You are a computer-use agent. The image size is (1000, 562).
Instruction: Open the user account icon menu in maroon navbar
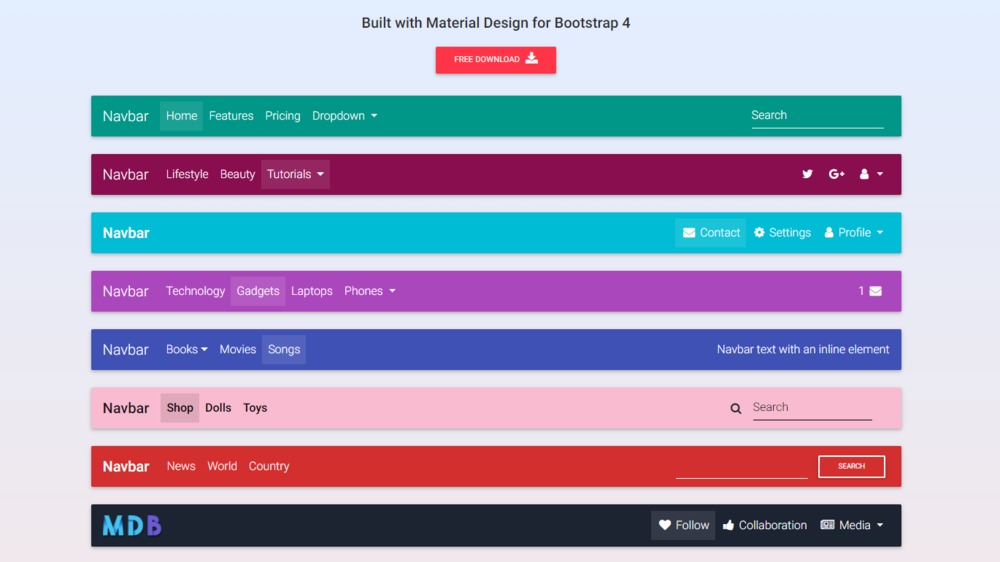[870, 174]
